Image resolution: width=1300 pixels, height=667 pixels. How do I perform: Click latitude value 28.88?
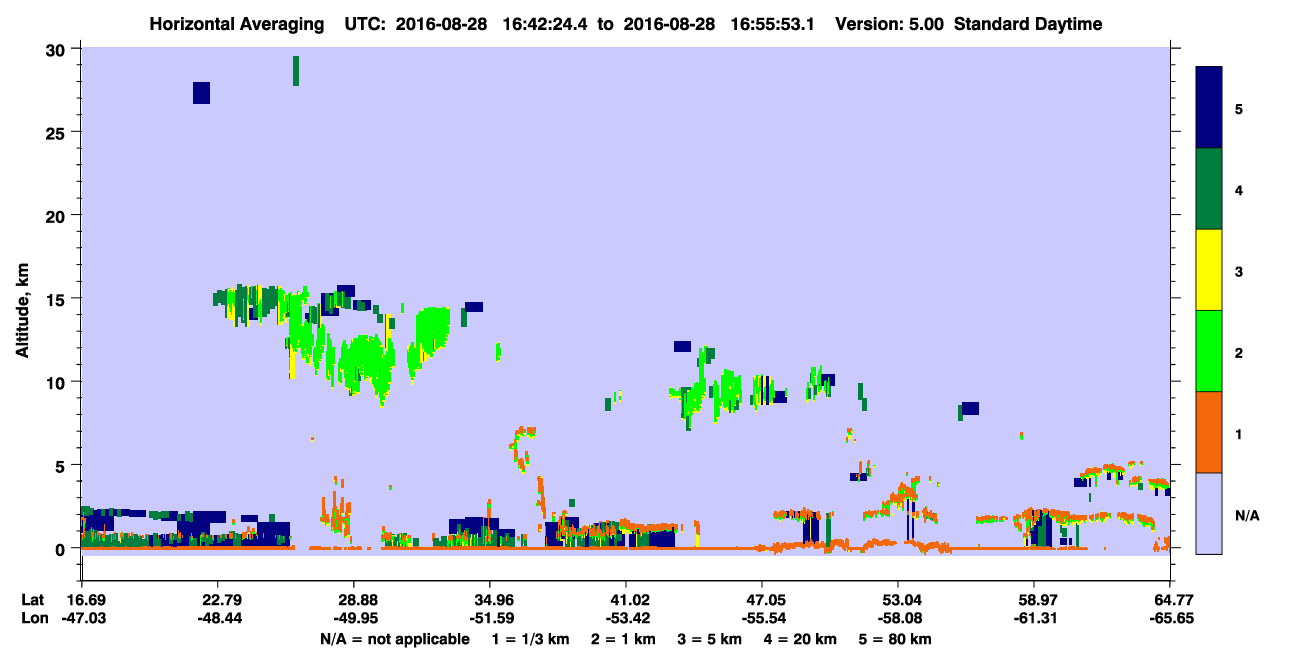tap(353, 600)
